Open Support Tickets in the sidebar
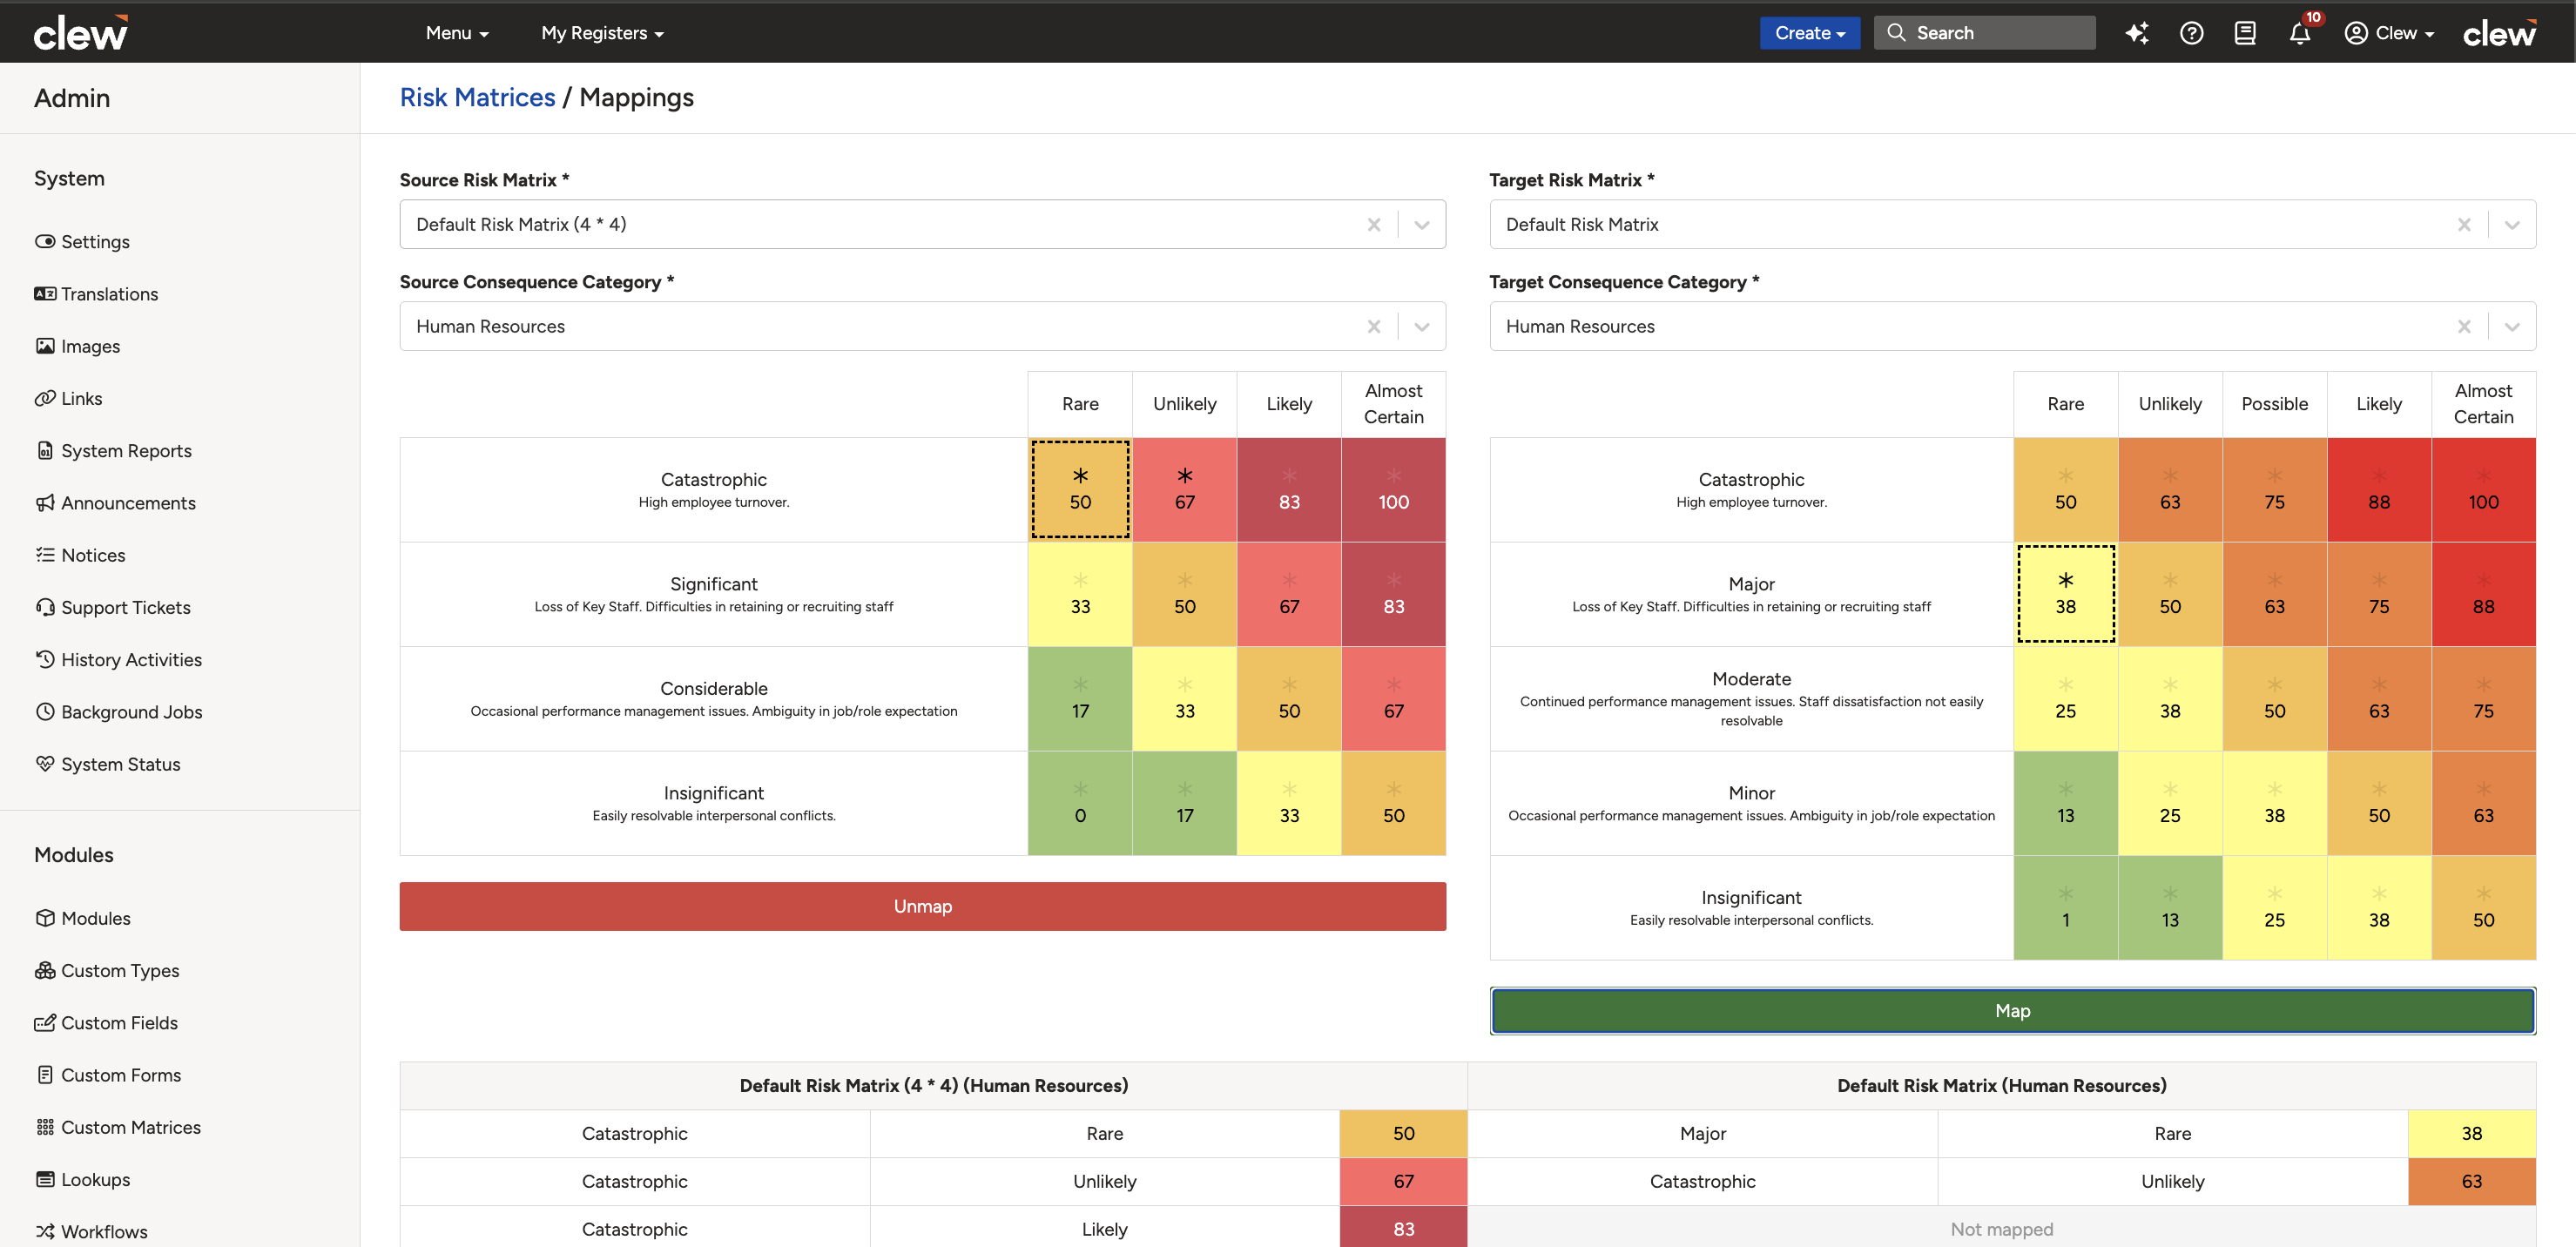The width and height of the screenshot is (2576, 1247). pos(112,607)
